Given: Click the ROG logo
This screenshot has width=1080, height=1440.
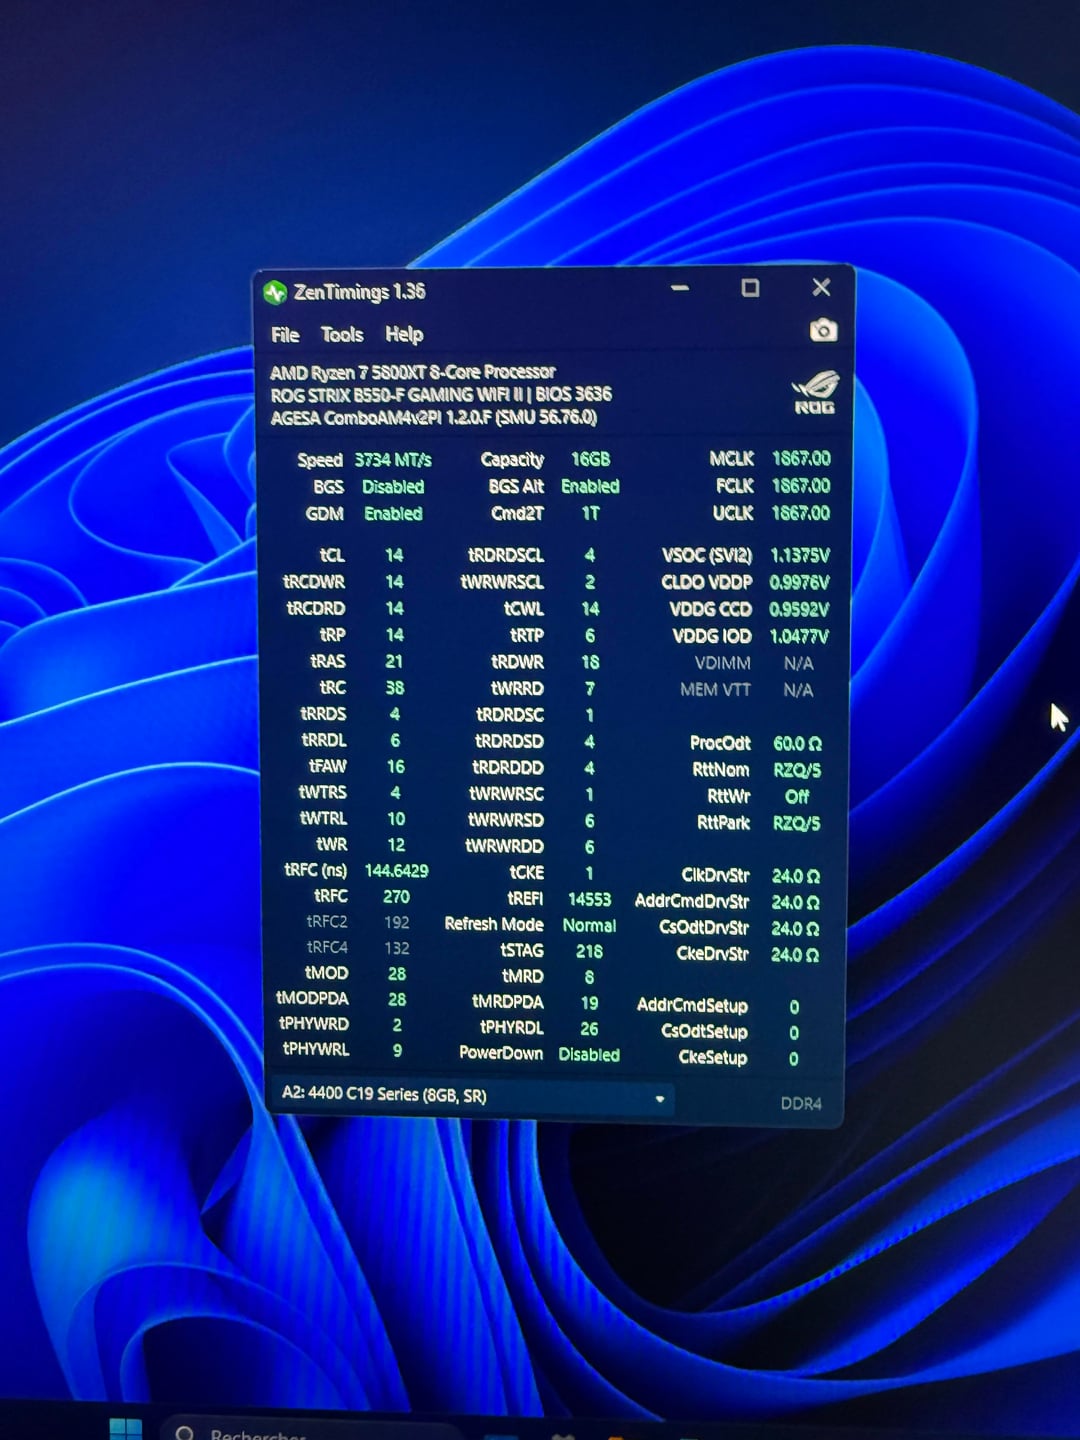Looking at the screenshot, I should click(815, 391).
